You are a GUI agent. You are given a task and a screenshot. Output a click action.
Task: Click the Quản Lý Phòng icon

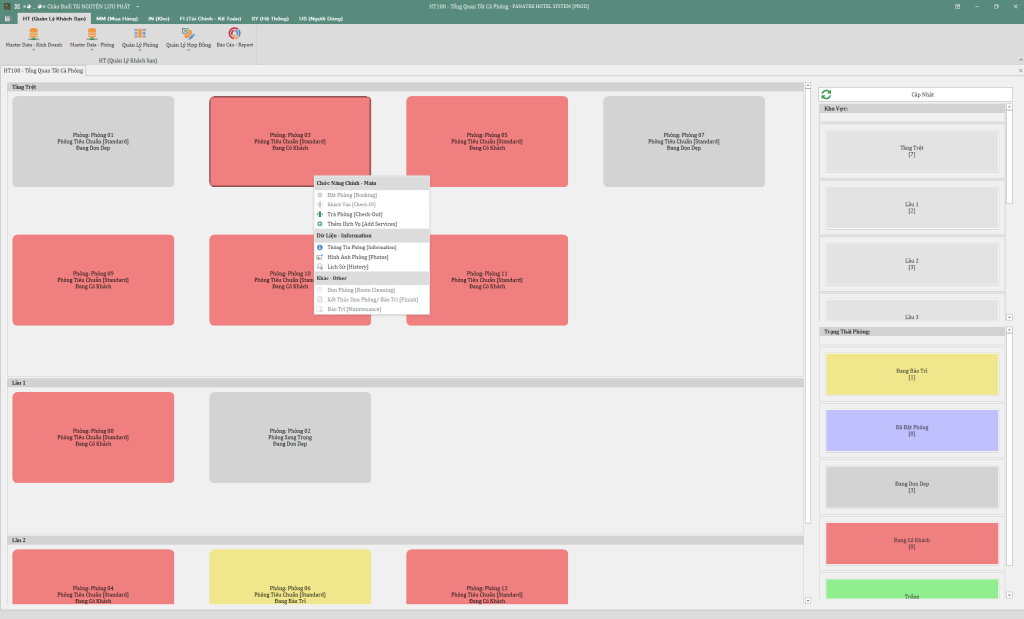coord(140,36)
